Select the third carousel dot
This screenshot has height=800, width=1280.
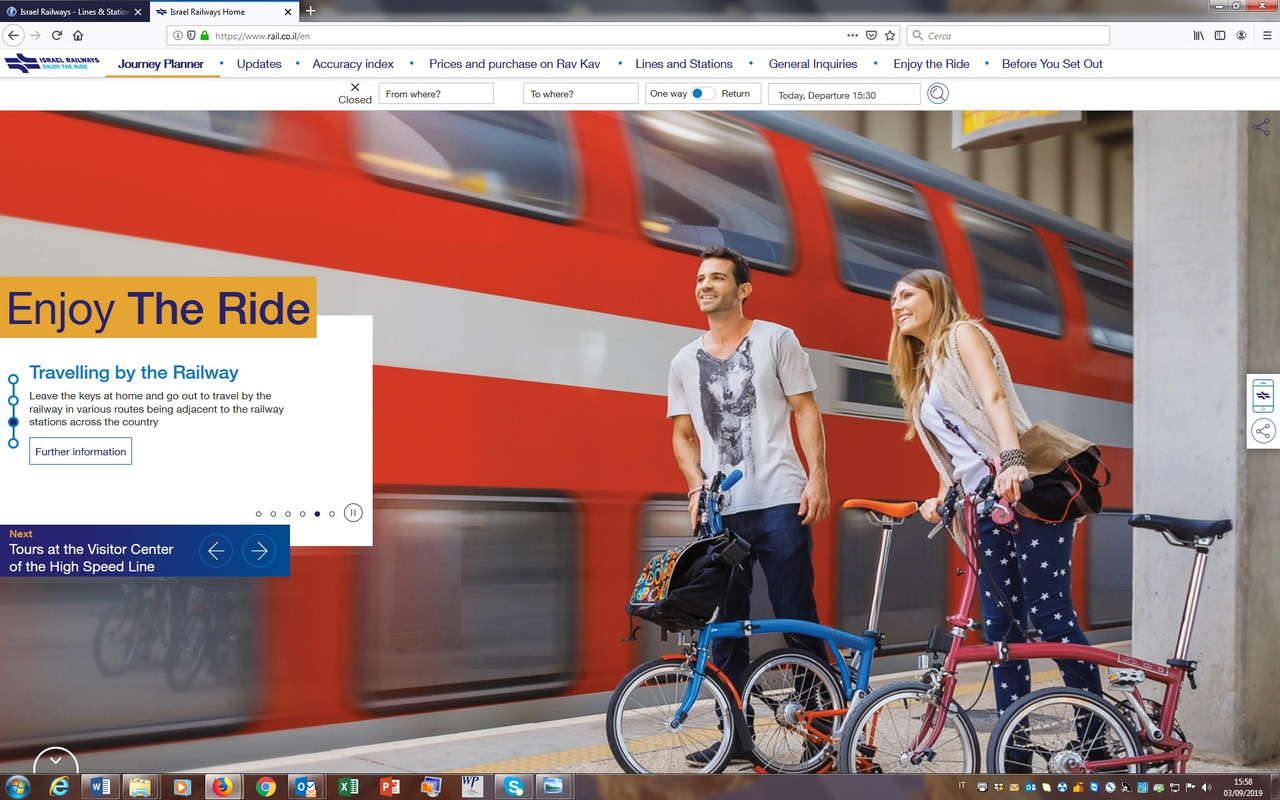[x=288, y=514]
